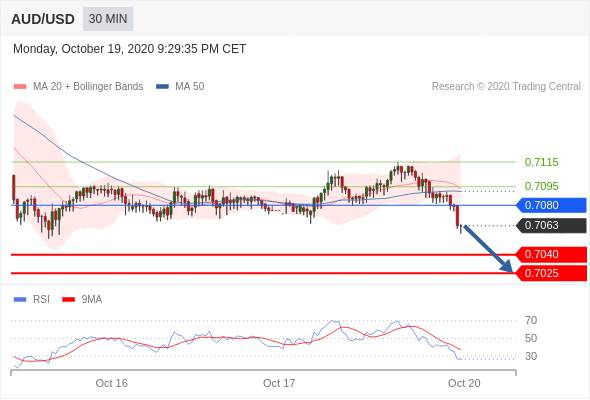This screenshot has width=590, height=400.
Task: Click the Oct 17 date axis label
Action: [x=279, y=383]
